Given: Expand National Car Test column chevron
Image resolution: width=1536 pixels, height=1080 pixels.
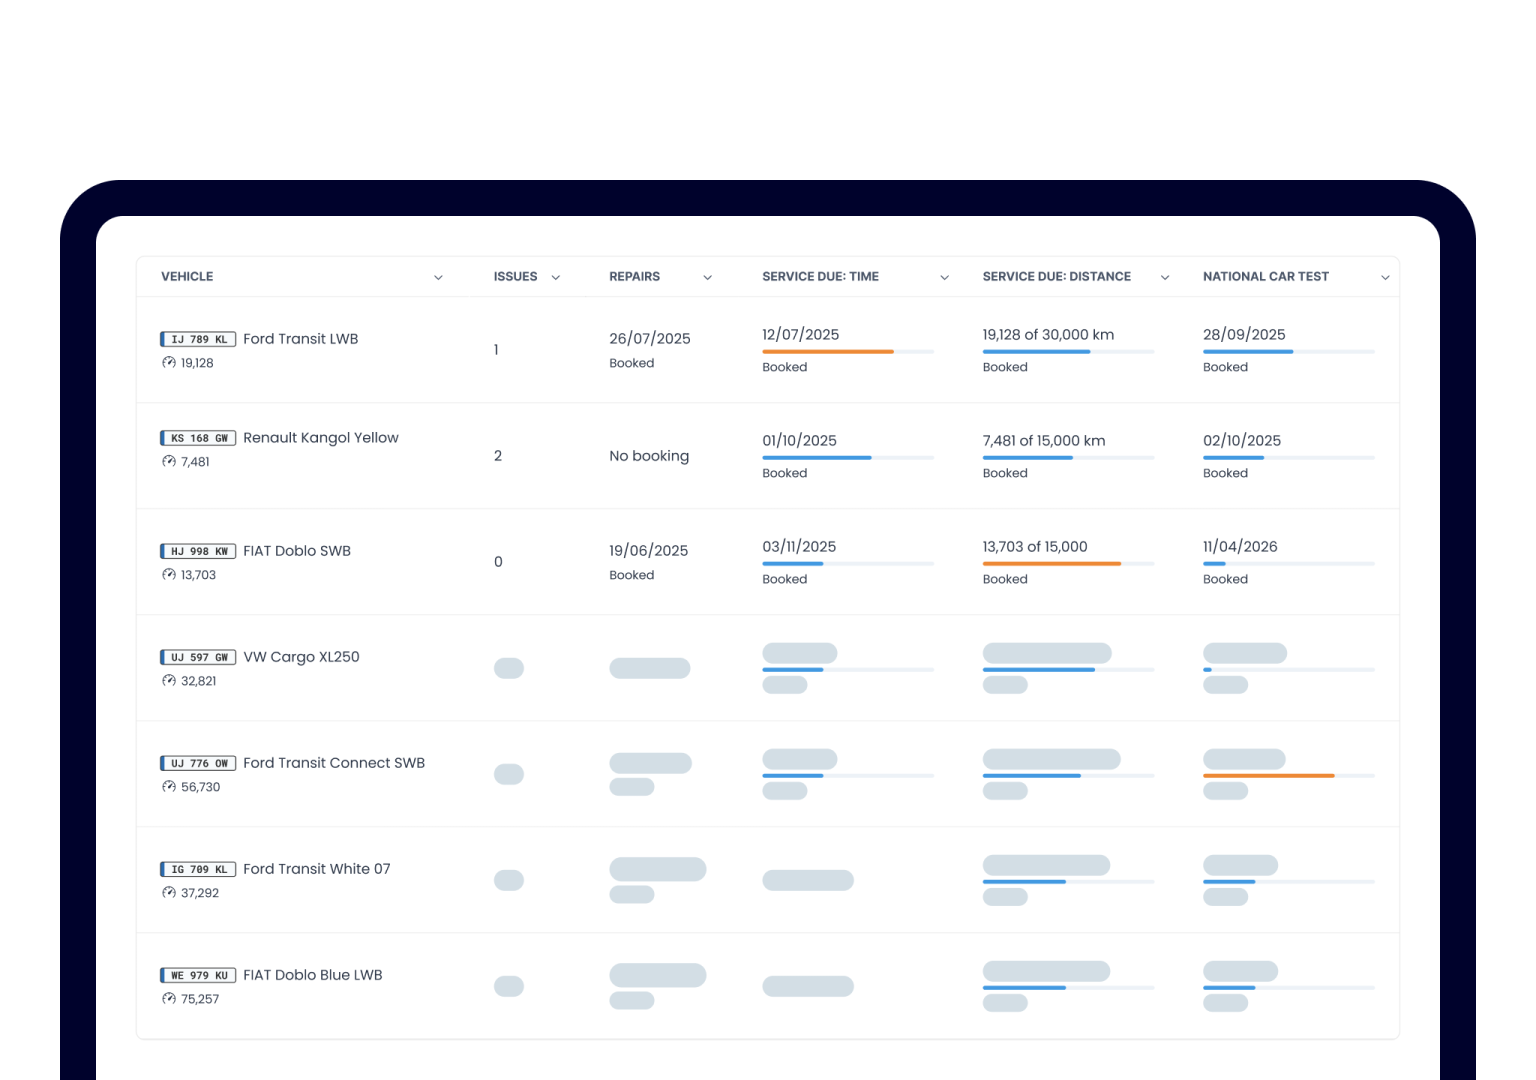Looking at the screenshot, I should [1385, 278].
